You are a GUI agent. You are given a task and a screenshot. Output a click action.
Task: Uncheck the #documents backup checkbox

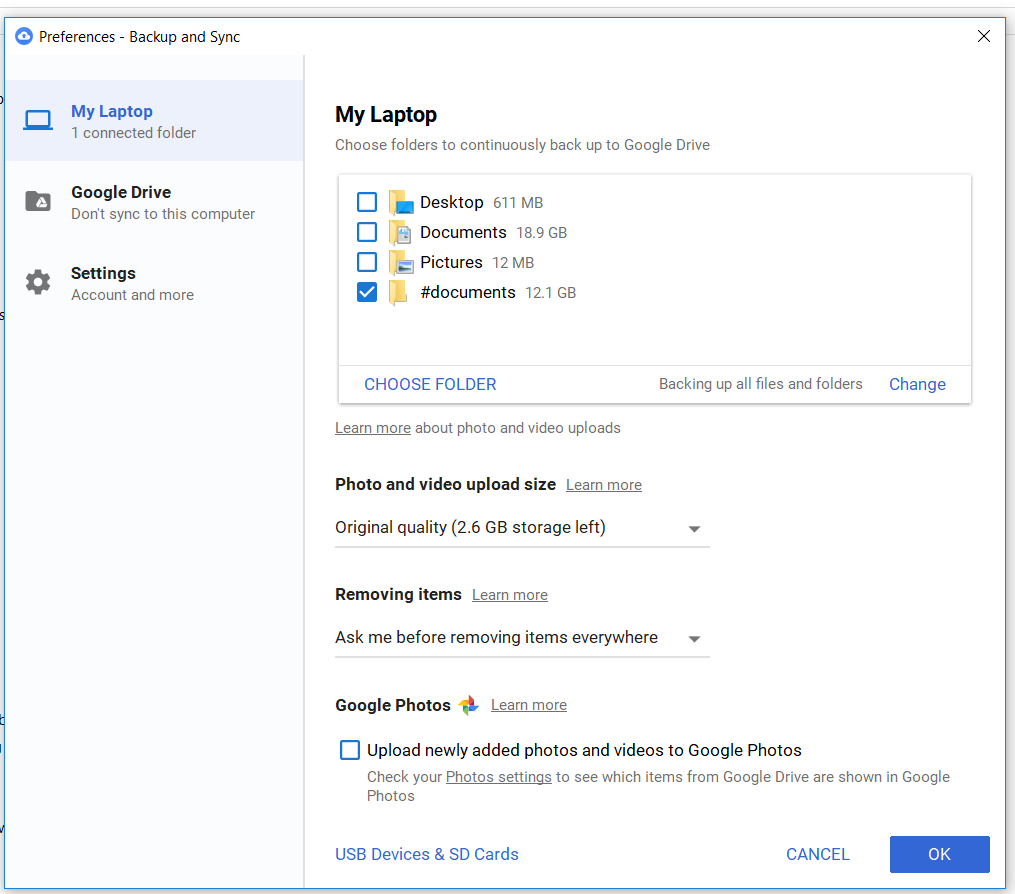[367, 291]
